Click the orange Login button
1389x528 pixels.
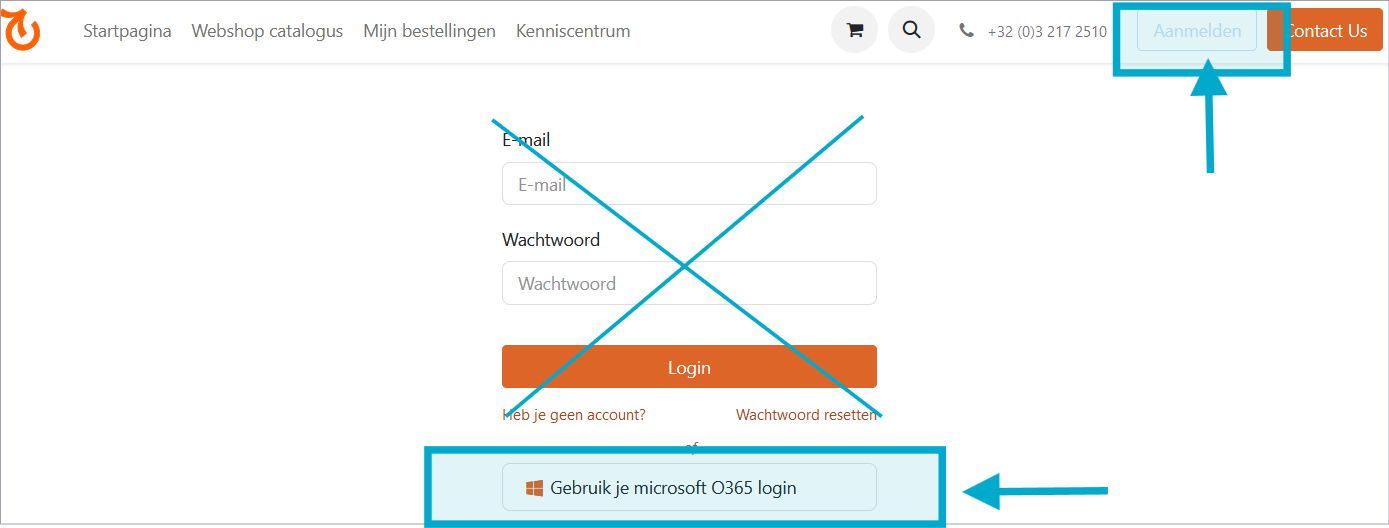689,367
